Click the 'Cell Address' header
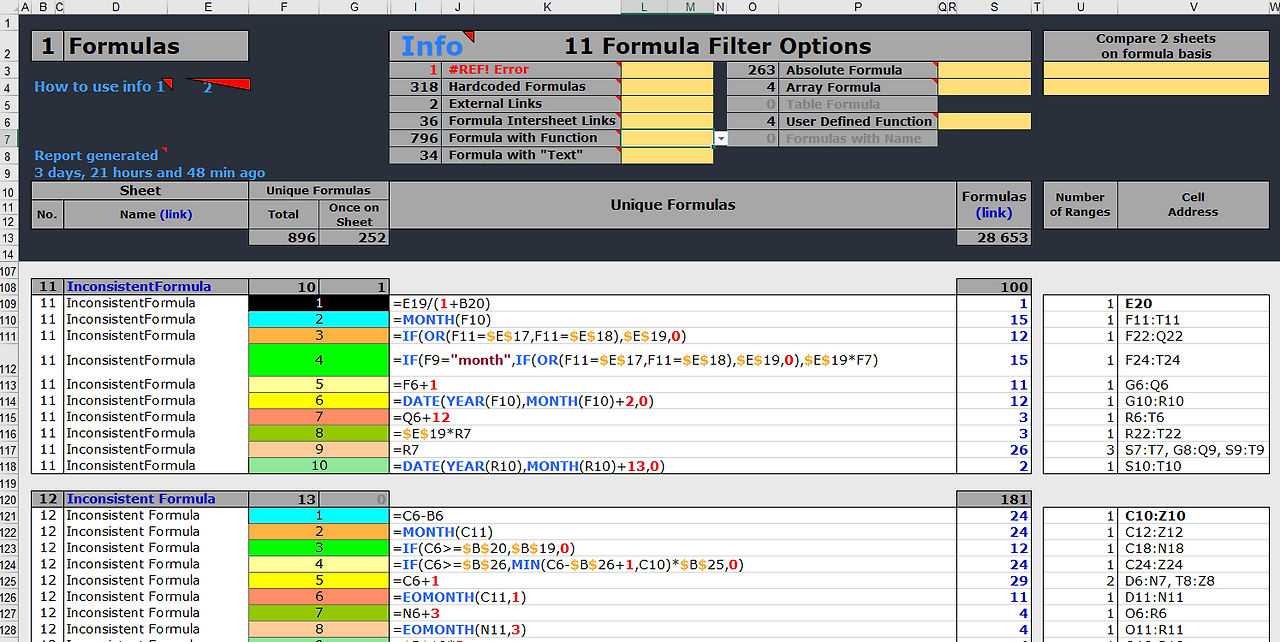Image resolution: width=1280 pixels, height=642 pixels. click(1193, 205)
